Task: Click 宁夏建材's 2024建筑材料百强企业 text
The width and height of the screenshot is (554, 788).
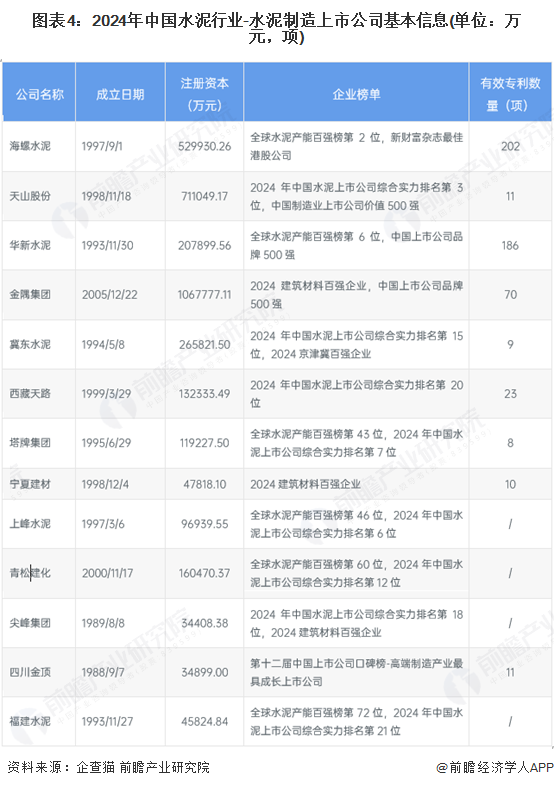Action: click(305, 484)
